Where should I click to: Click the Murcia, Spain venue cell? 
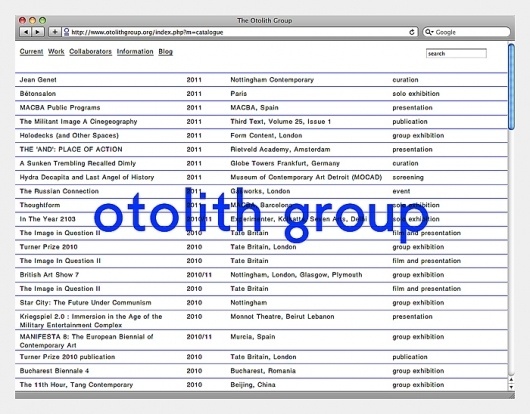(253, 337)
